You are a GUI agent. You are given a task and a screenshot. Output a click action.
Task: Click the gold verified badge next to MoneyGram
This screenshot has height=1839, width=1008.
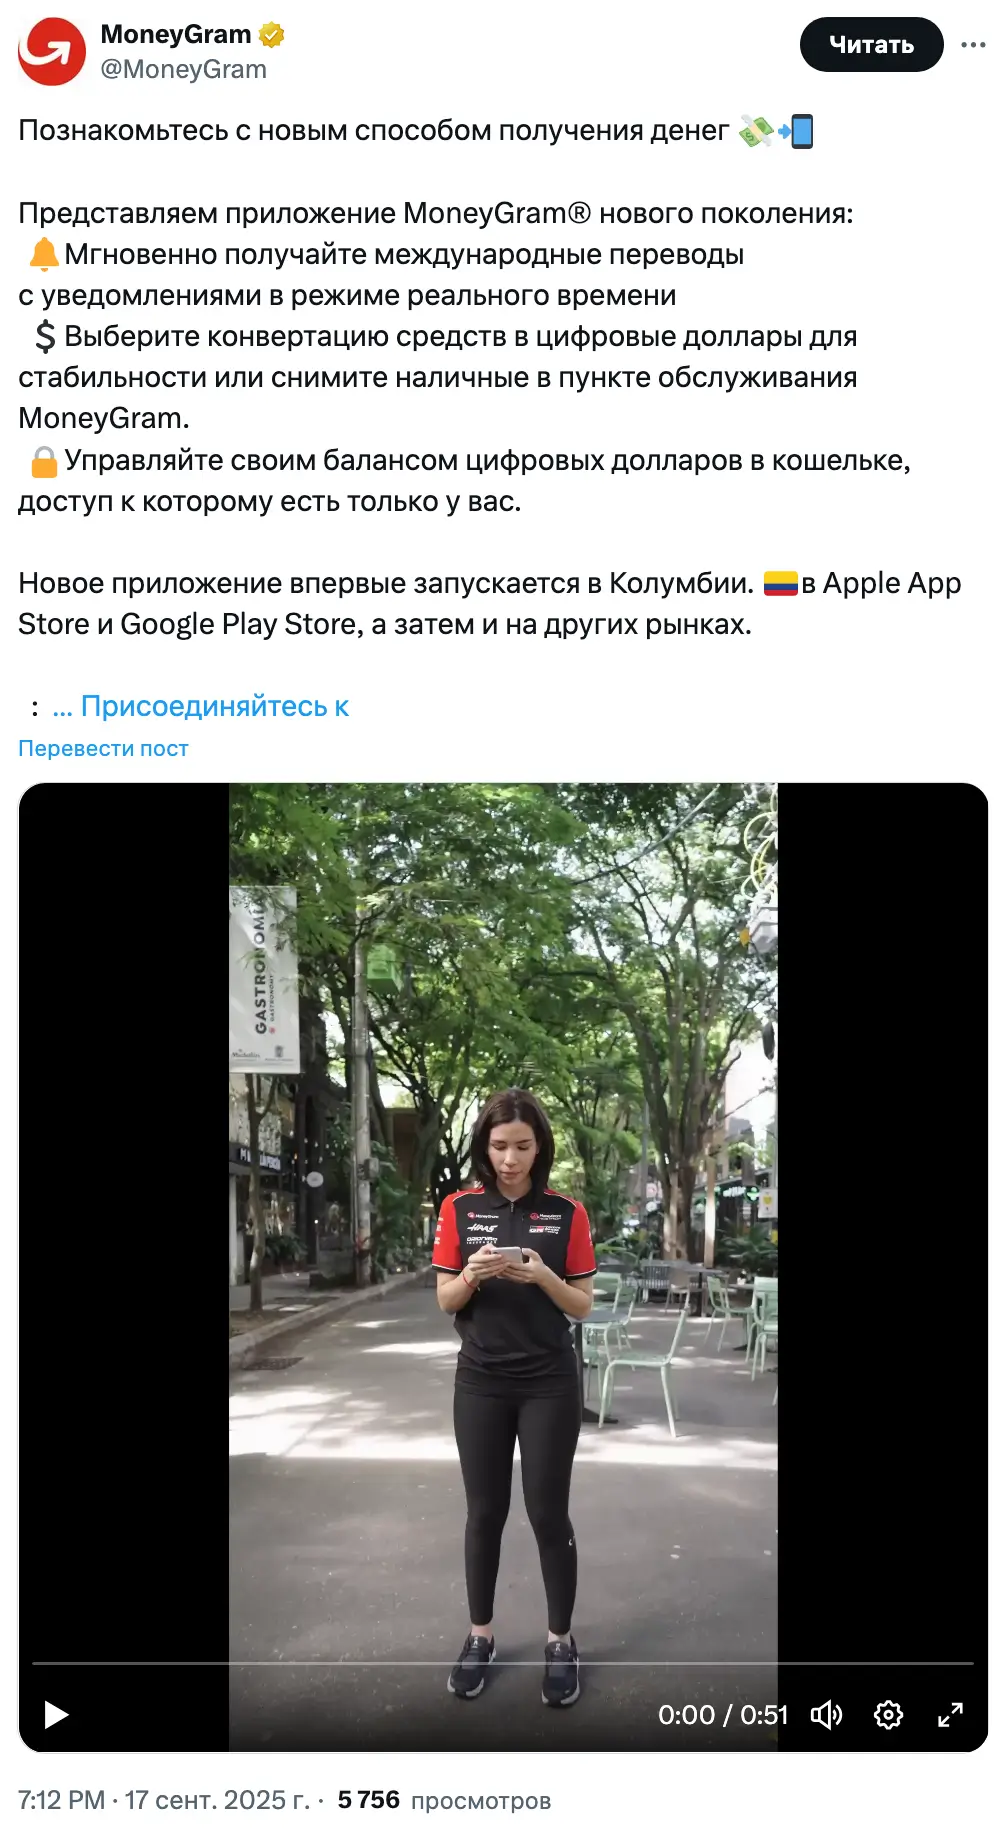(x=272, y=35)
